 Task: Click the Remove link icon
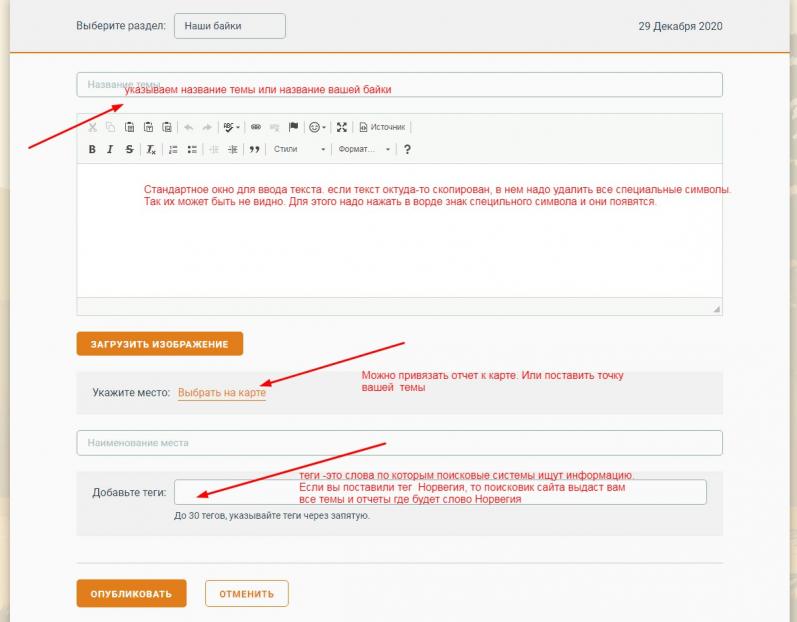(x=274, y=127)
